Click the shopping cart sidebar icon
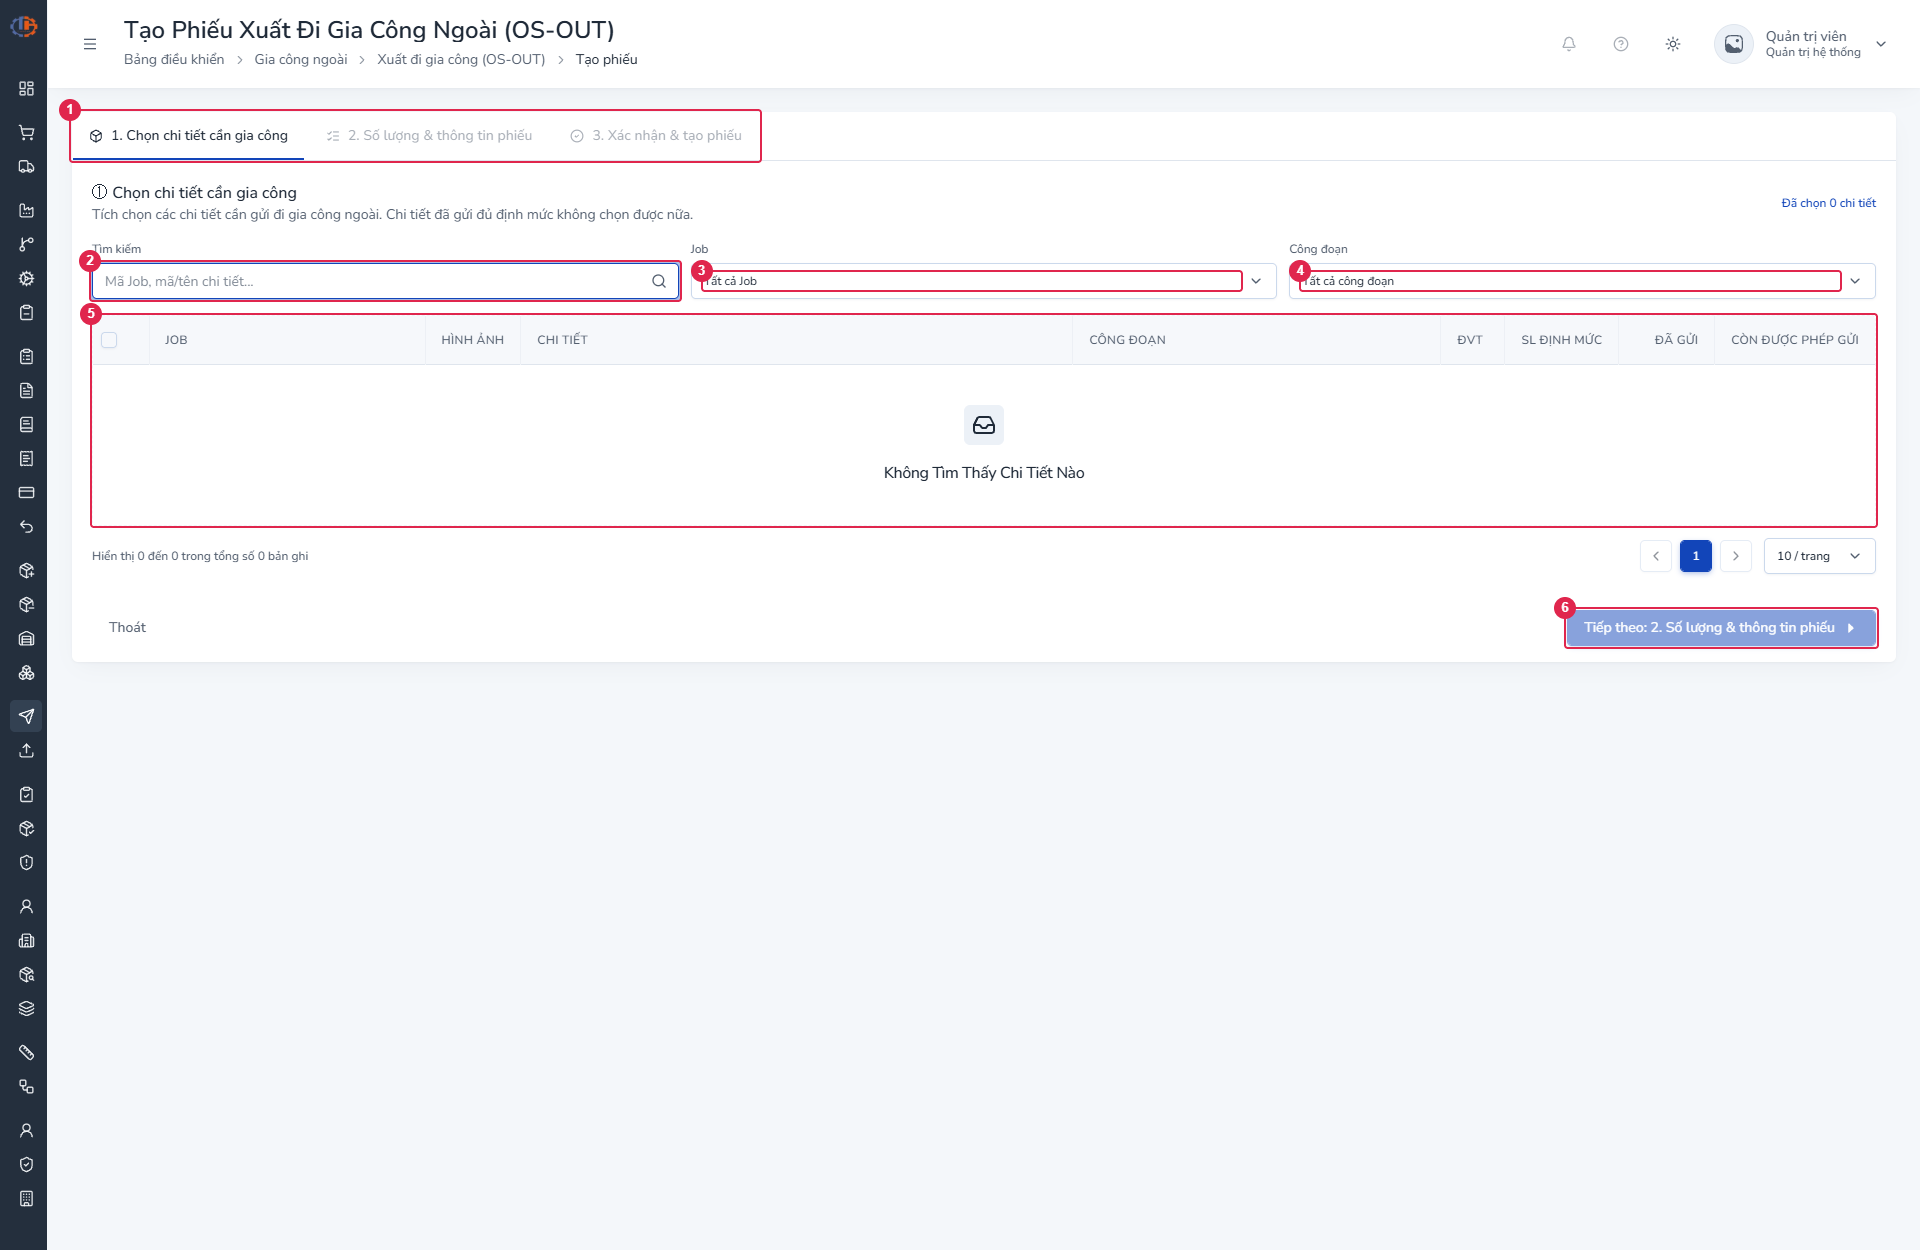 click(x=26, y=133)
